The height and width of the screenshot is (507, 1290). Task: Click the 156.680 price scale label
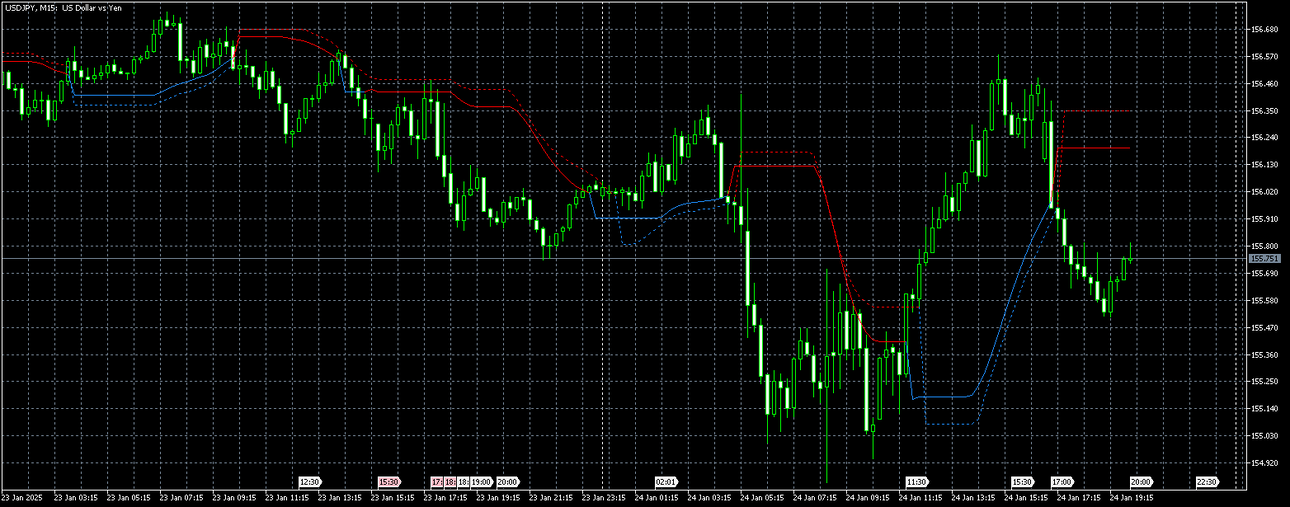[1266, 29]
